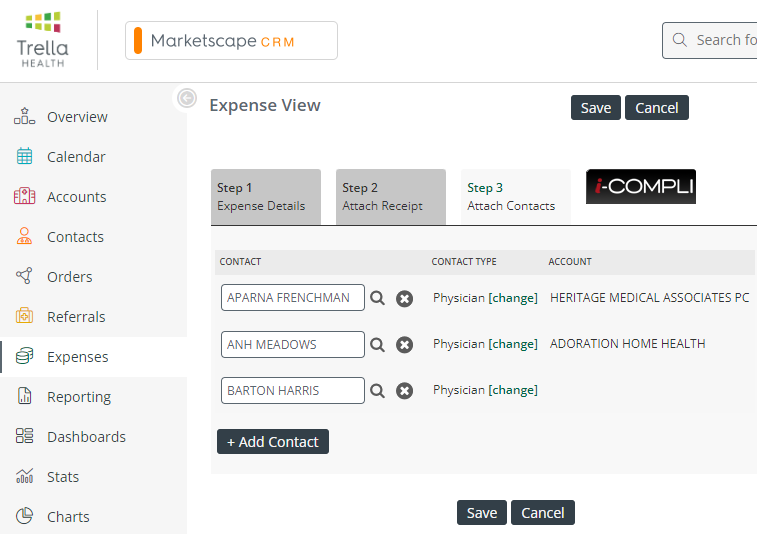Screen dimensions: 757x534
Task: Switch to Step 2 Attach Receipt tab
Action: (391, 197)
